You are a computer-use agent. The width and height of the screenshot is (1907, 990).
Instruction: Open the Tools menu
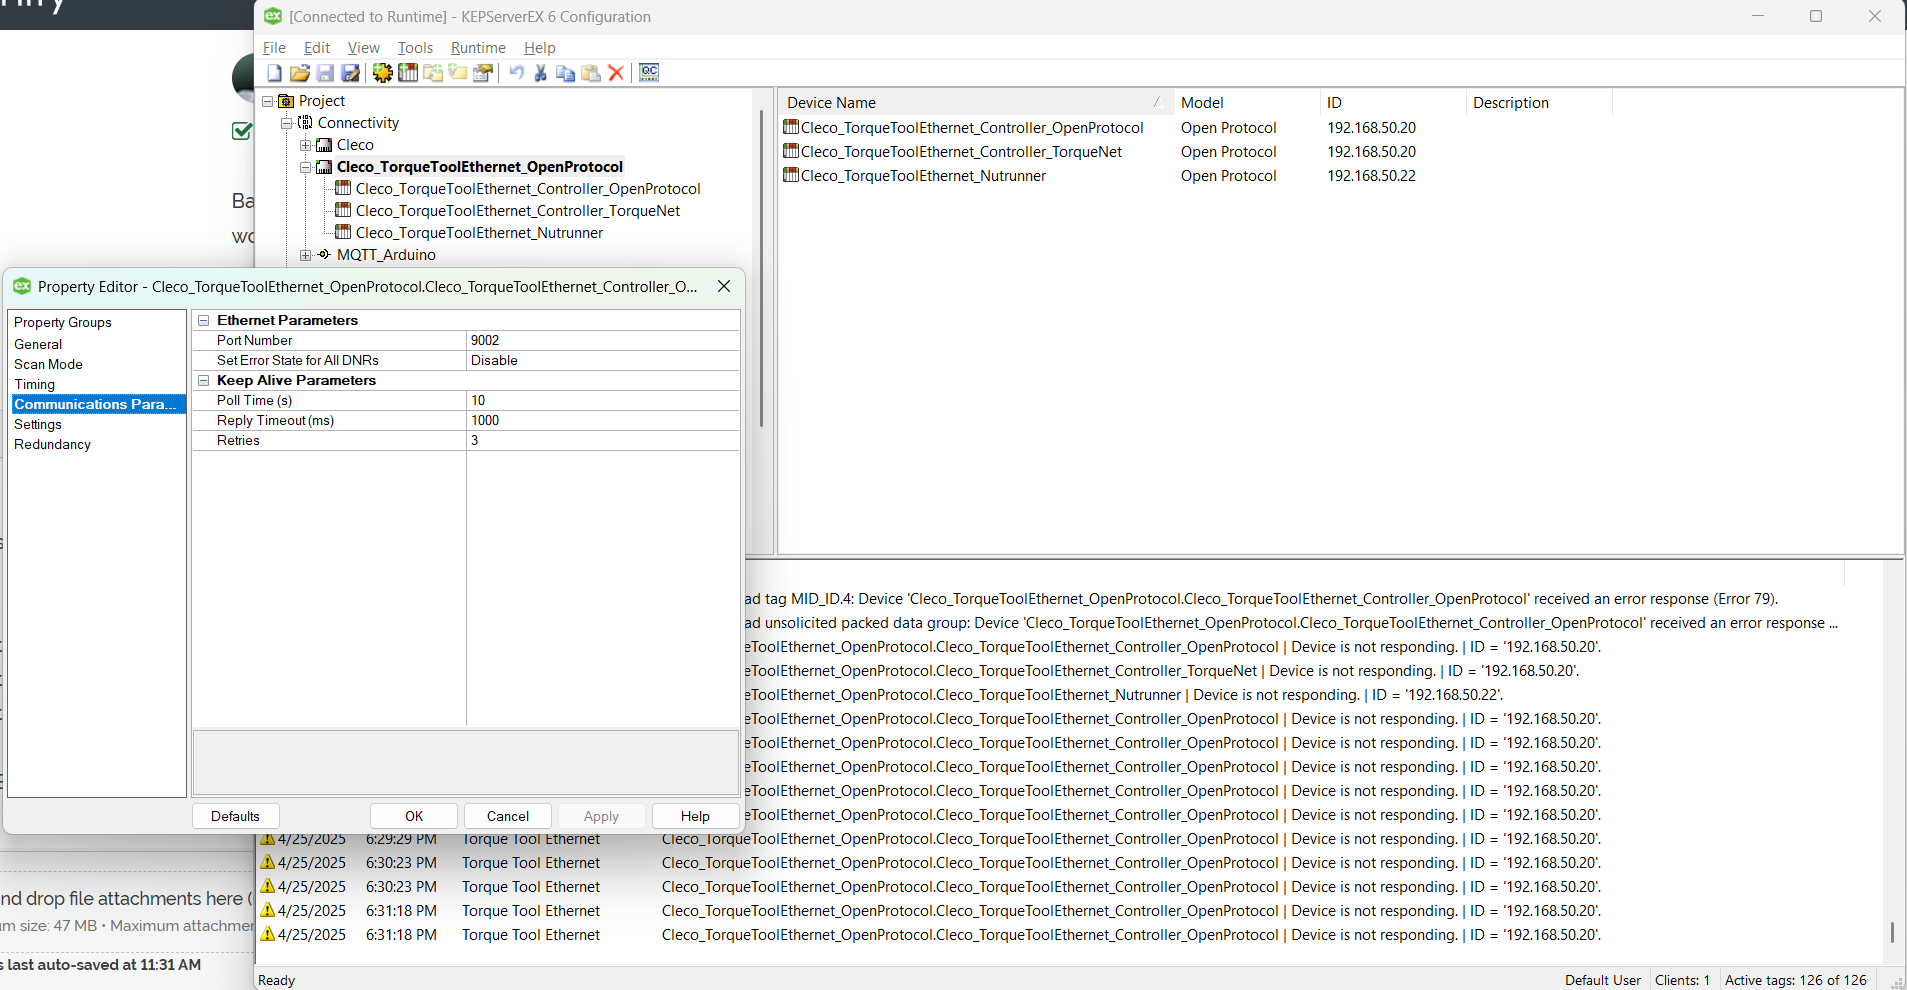click(x=415, y=47)
